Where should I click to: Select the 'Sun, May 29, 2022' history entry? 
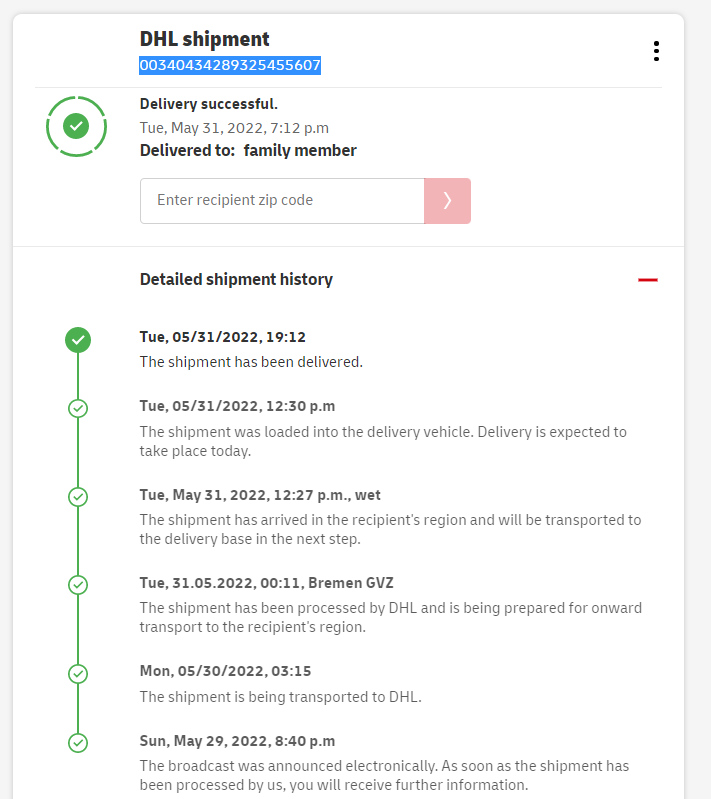point(237,741)
